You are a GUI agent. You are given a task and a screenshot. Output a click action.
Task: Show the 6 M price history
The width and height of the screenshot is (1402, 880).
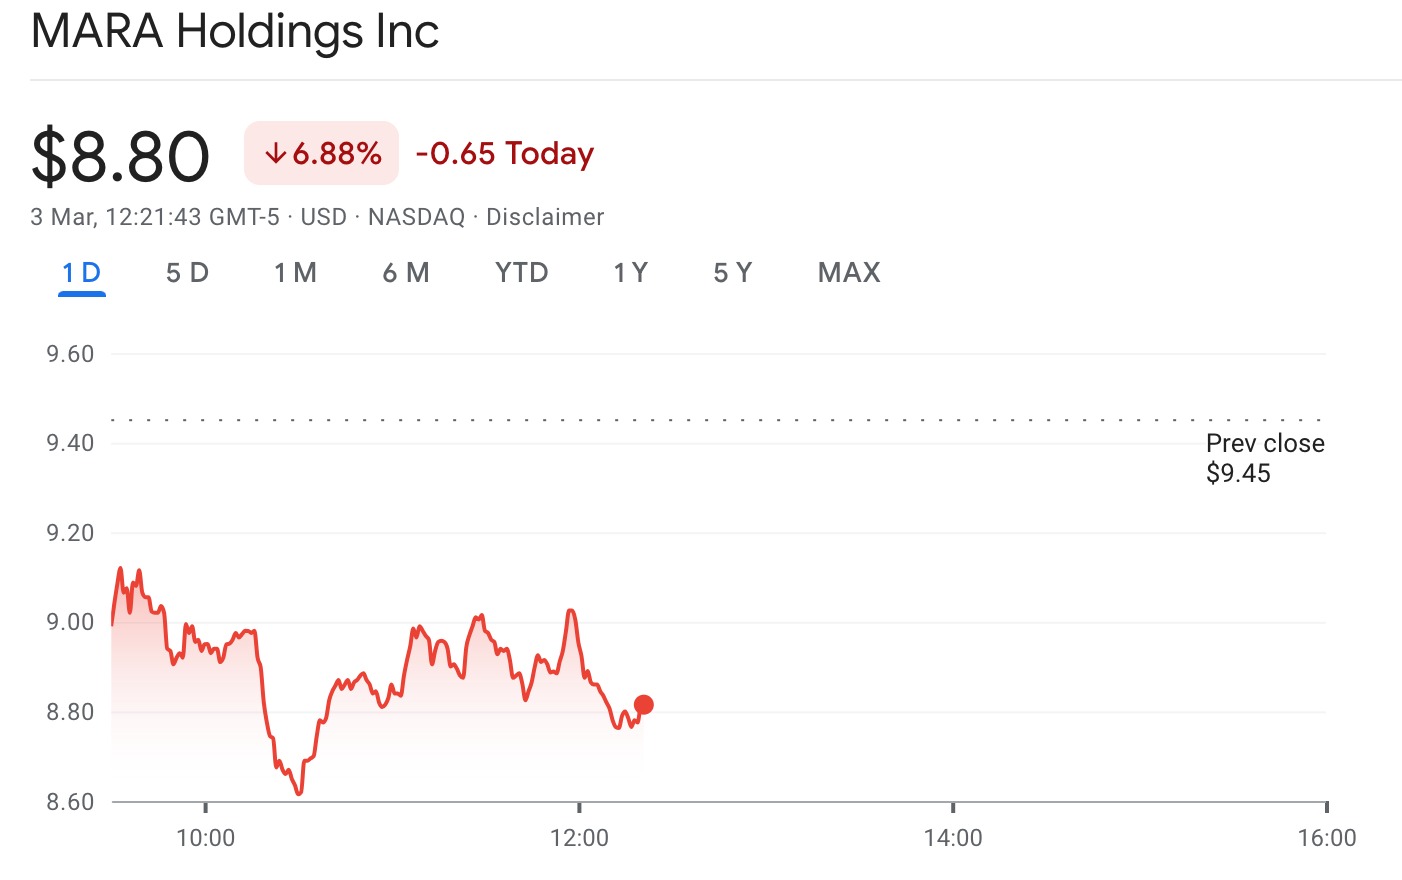405,273
